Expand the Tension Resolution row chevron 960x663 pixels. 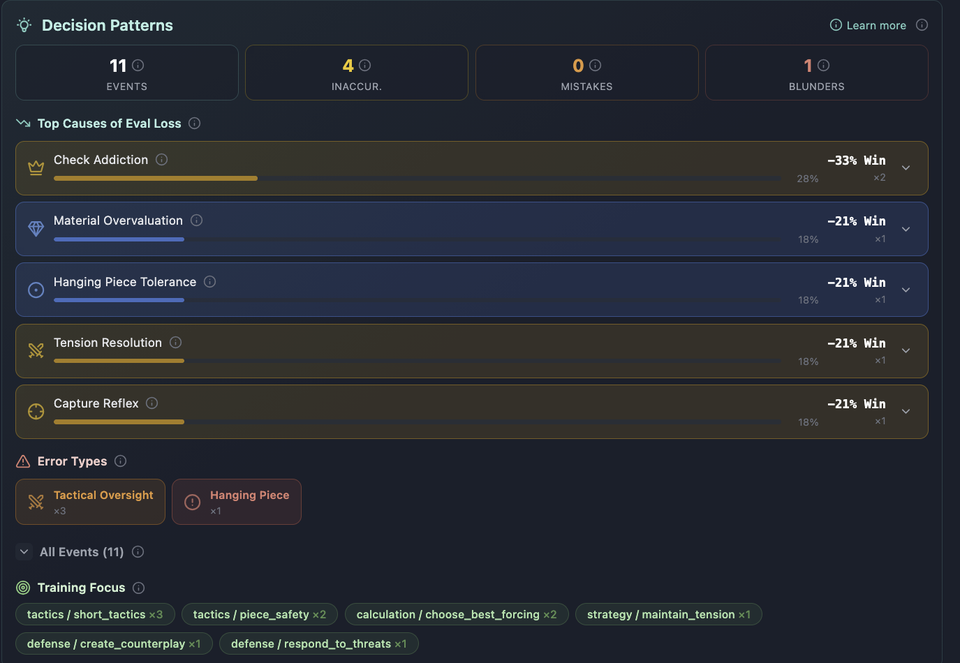point(906,351)
